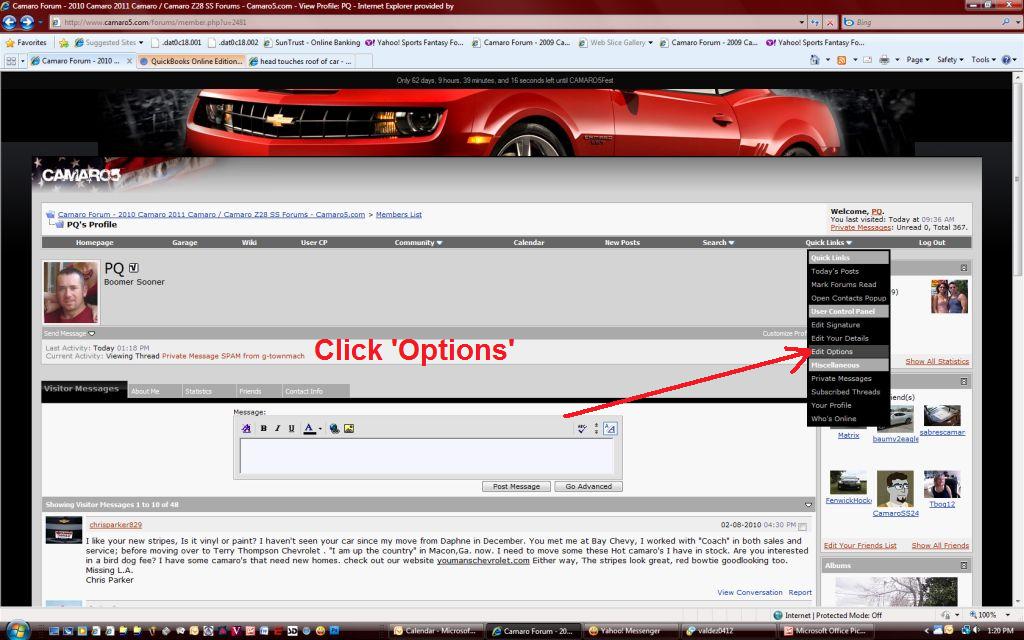Open the Show All Statistics link

[937, 362]
